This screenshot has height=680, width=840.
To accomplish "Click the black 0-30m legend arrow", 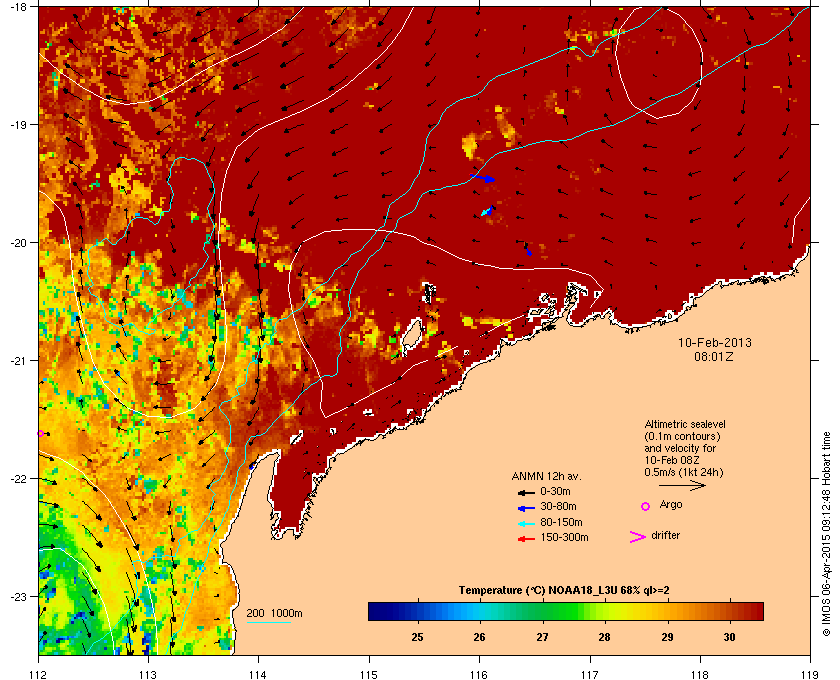I will [x=526, y=492].
